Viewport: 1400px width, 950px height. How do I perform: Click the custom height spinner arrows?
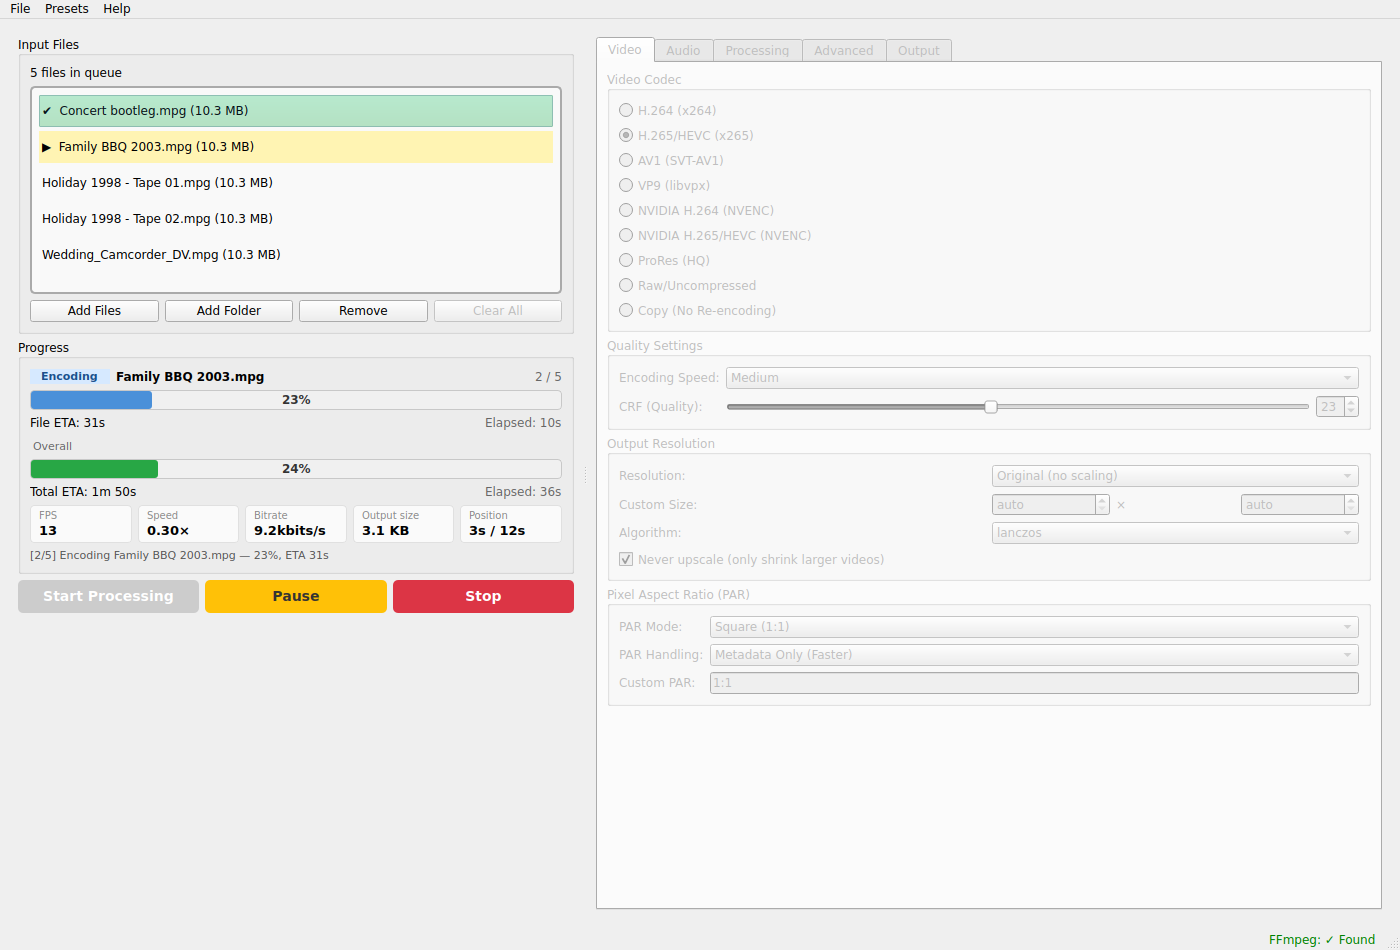click(1351, 505)
